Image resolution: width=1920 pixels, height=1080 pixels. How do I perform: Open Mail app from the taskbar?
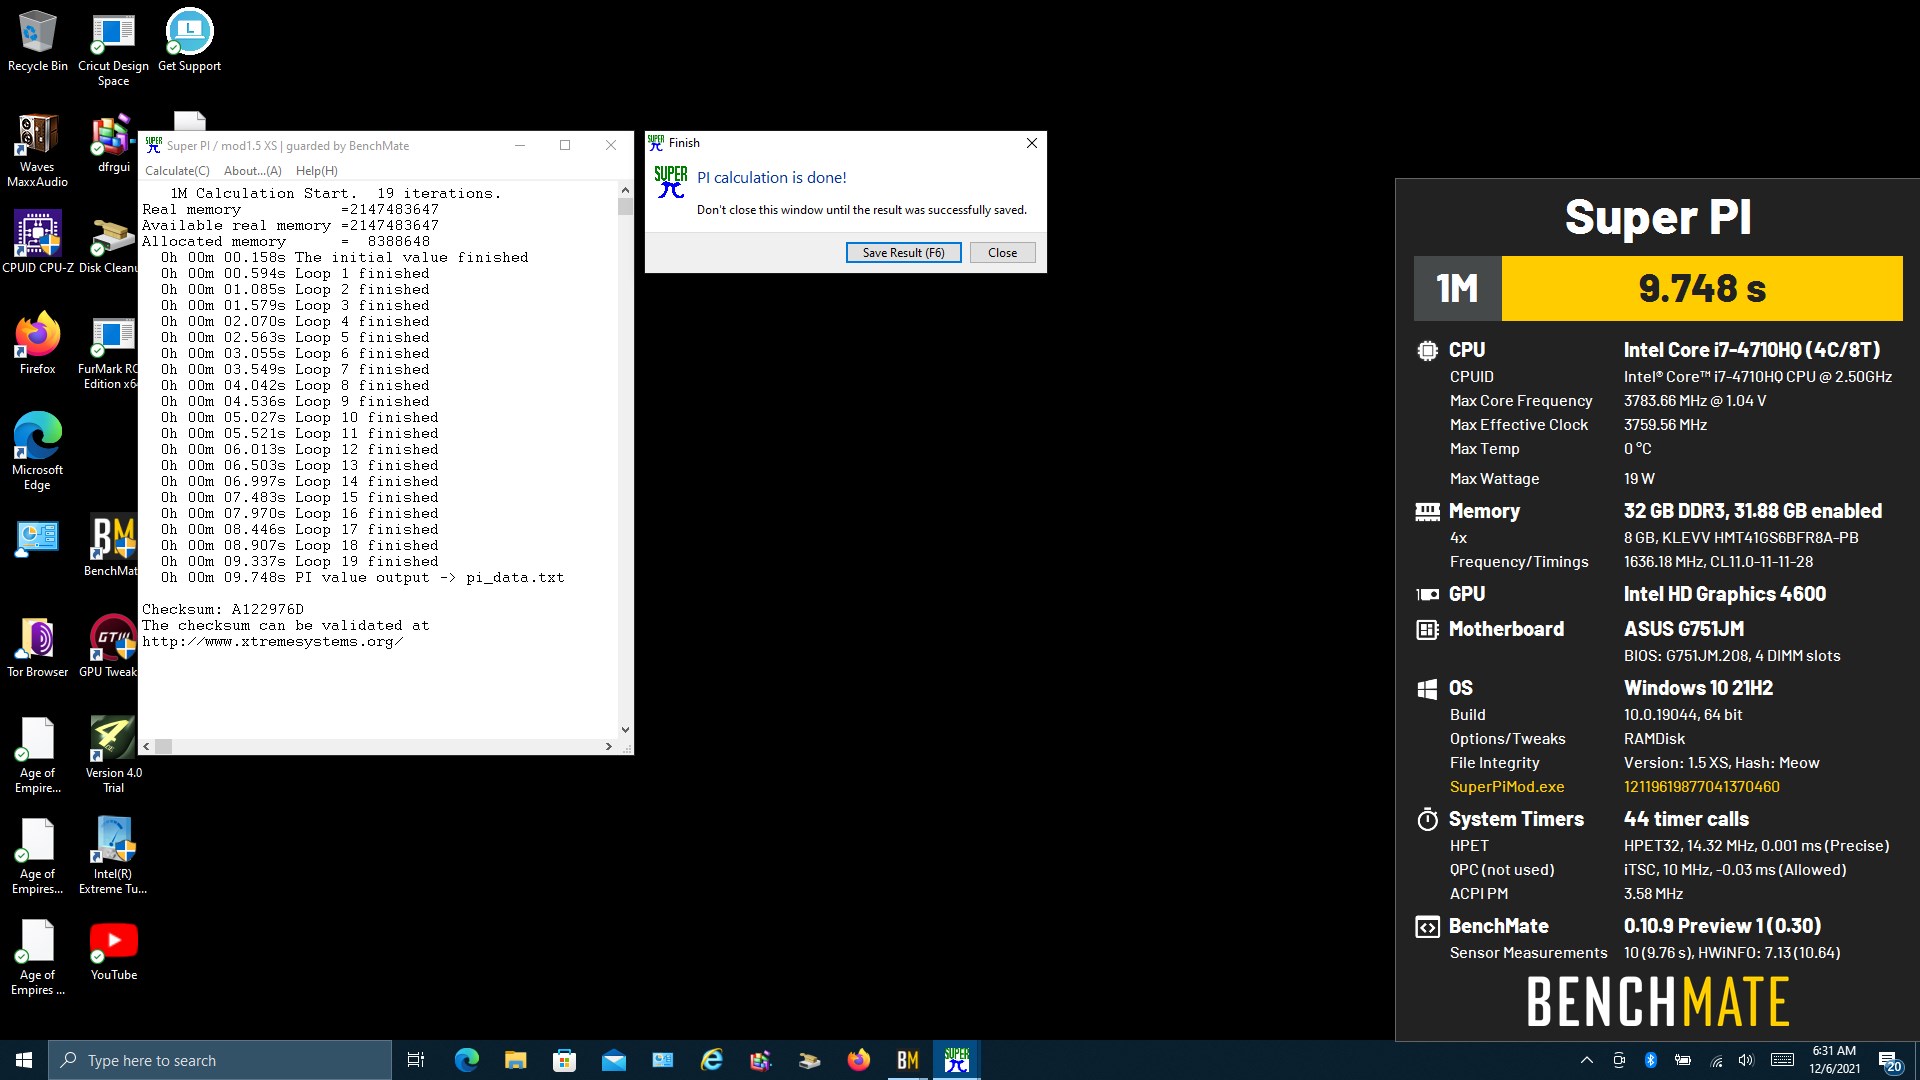pos(614,1060)
